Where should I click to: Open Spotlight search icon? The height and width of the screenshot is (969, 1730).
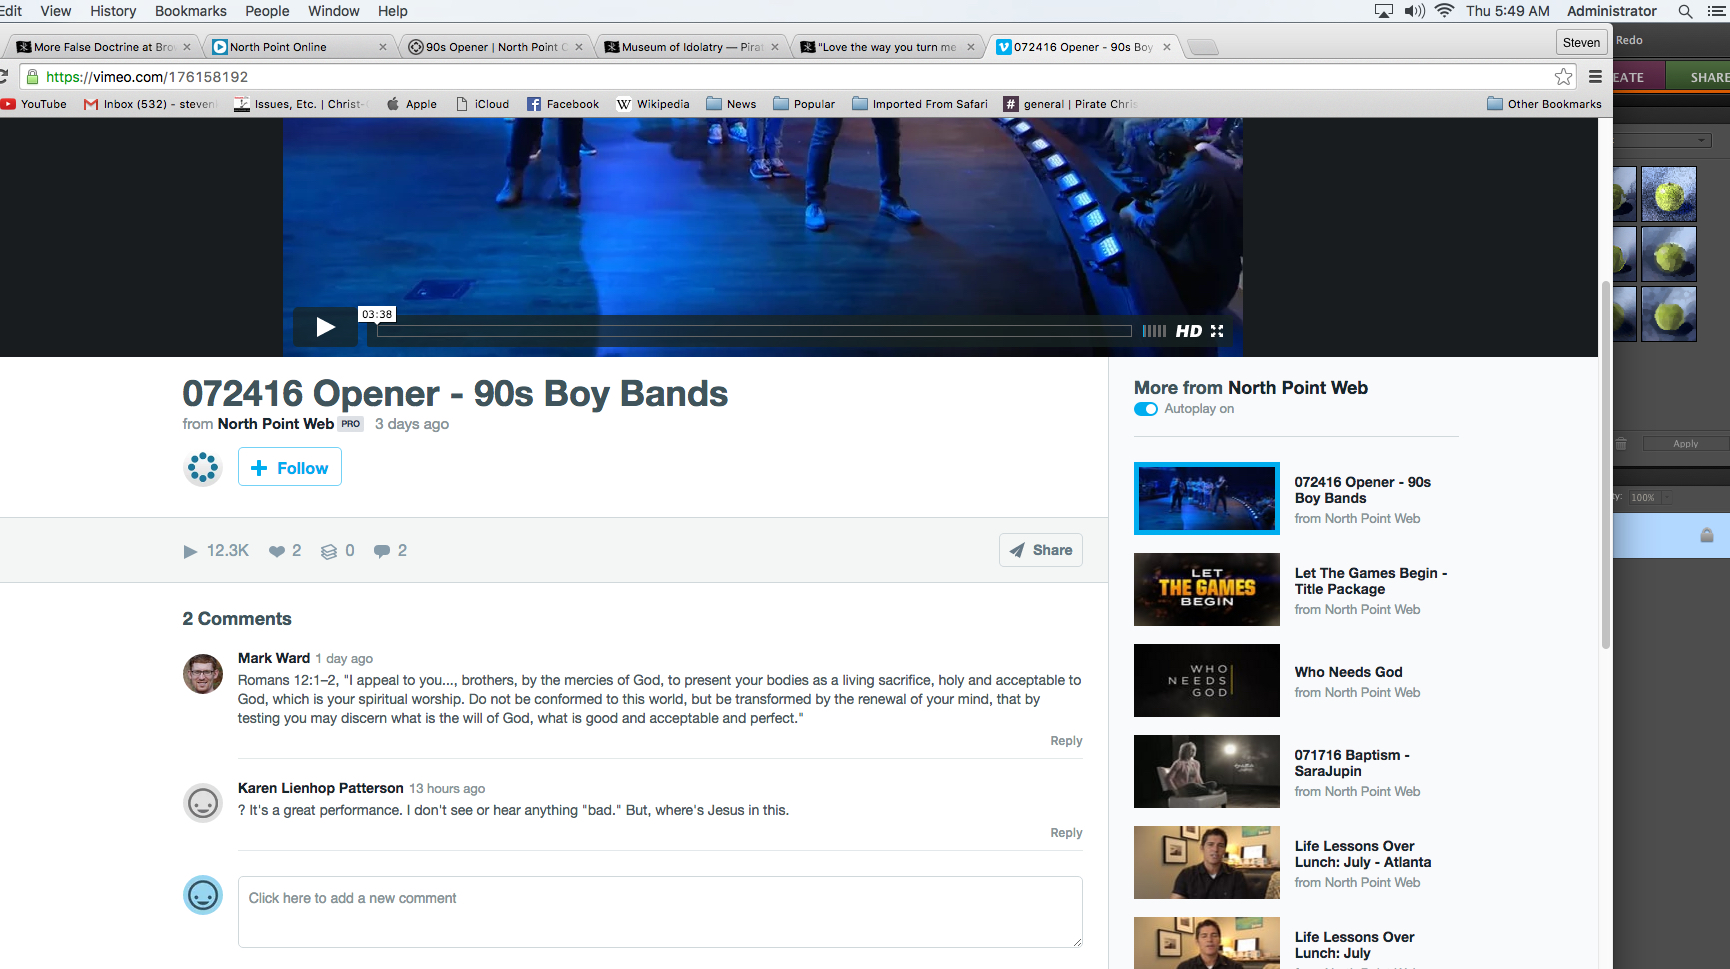click(x=1685, y=11)
